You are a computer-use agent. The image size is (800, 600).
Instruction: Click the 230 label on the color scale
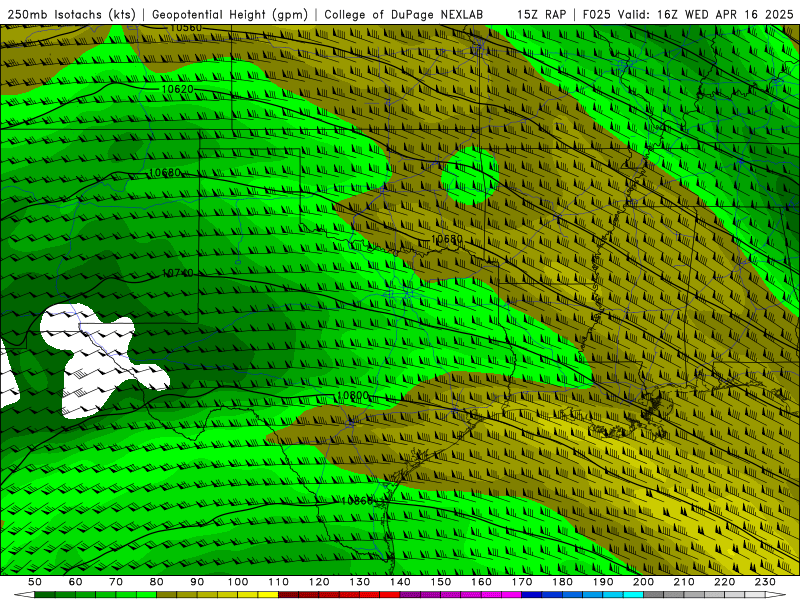pos(765,582)
